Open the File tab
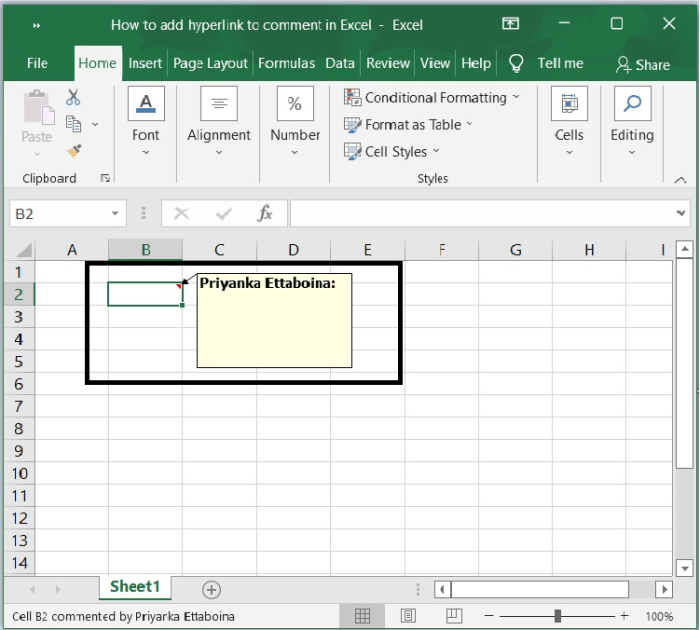The image size is (700, 630). pyautogui.click(x=37, y=63)
